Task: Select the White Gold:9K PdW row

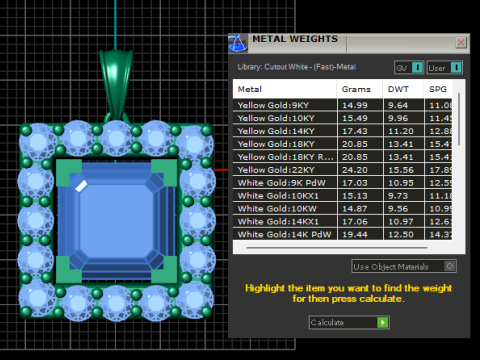Action: click(342, 183)
